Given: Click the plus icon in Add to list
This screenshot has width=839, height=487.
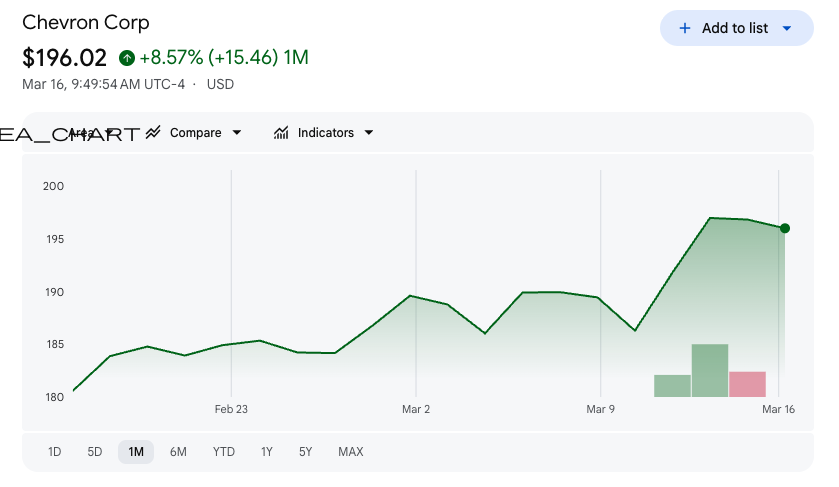Looking at the screenshot, I should pos(684,28).
